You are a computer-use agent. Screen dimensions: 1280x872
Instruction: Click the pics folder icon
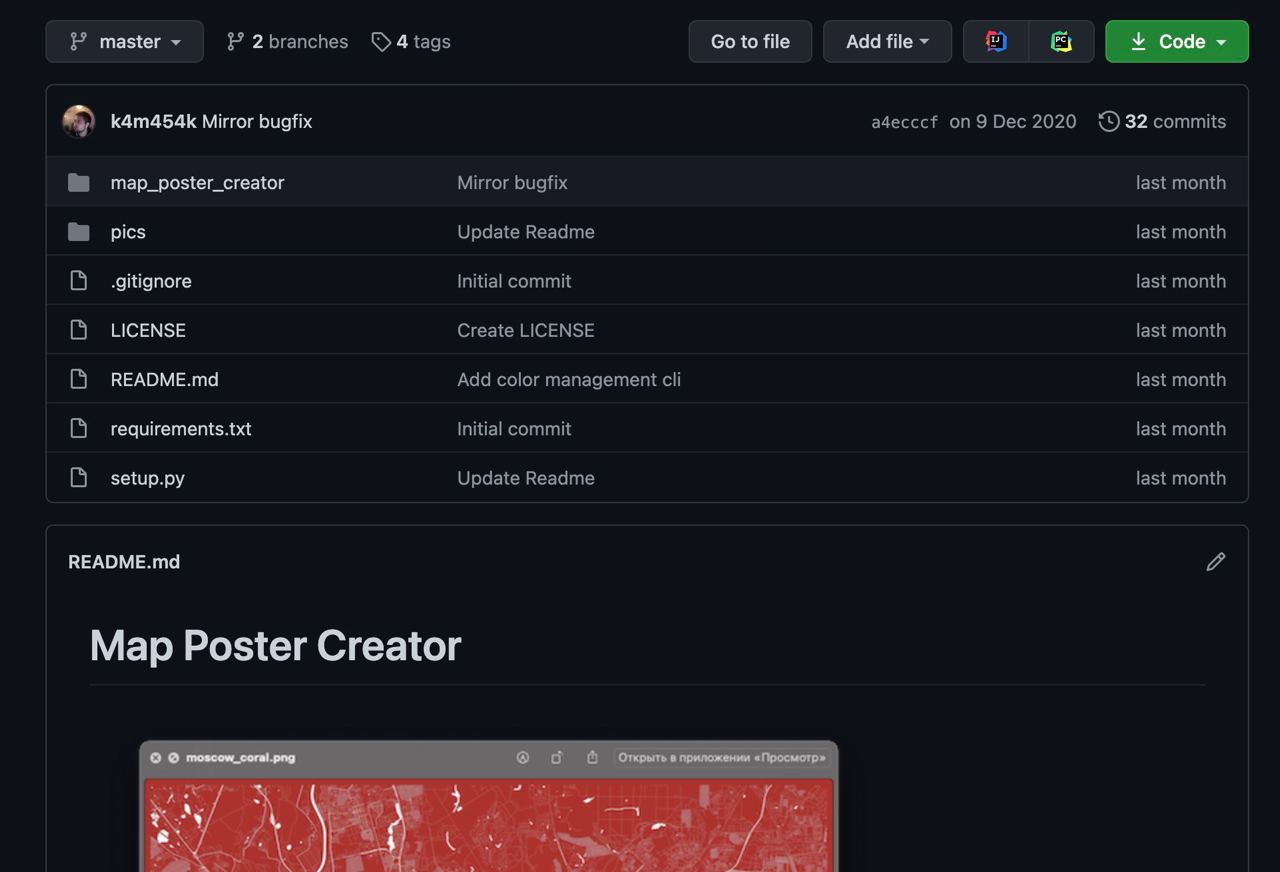pos(79,231)
